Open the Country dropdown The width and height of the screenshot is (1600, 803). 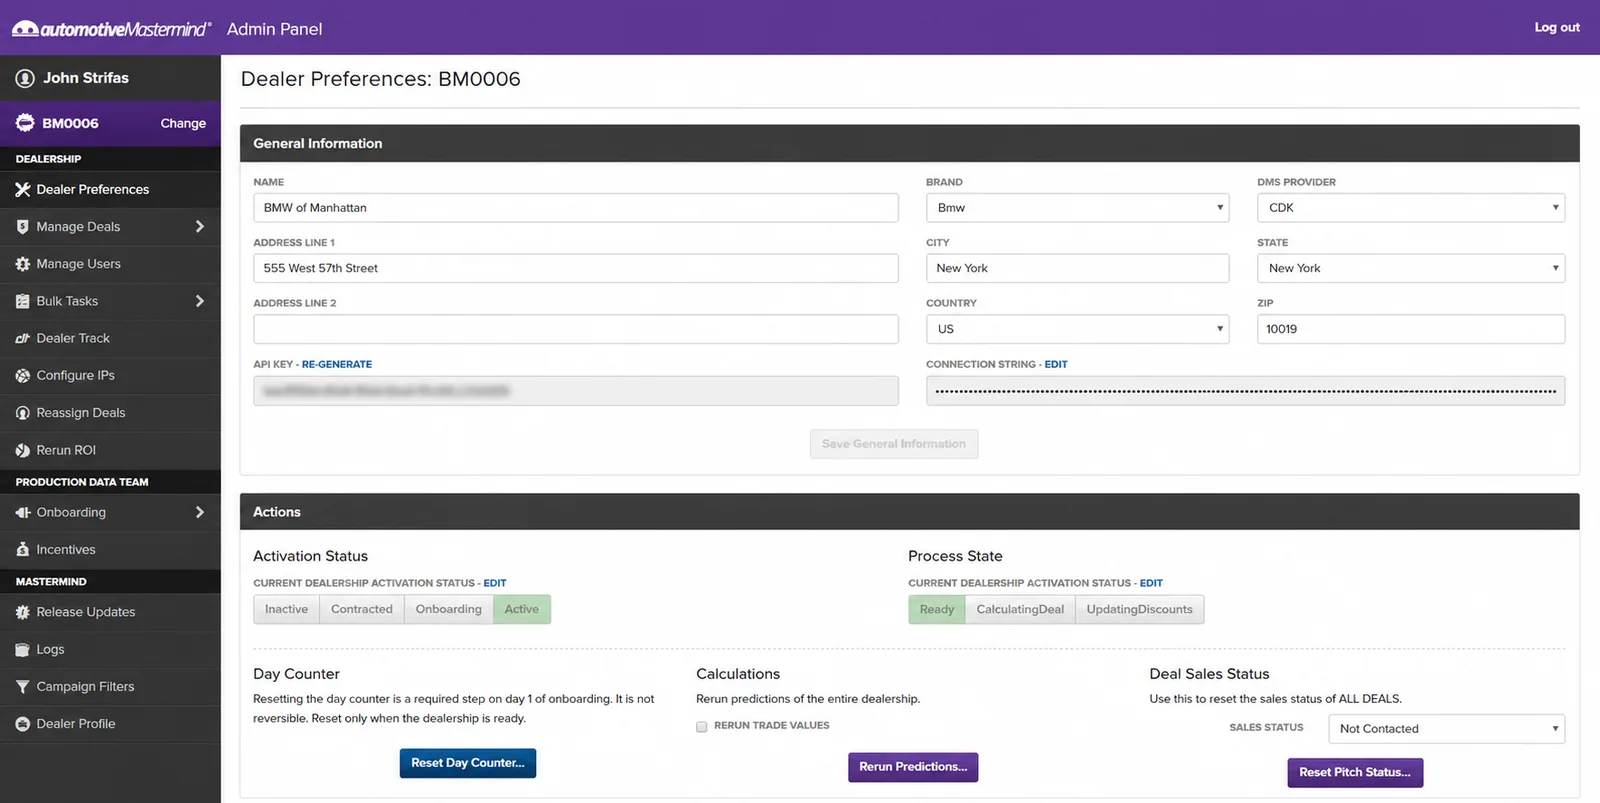pyautogui.click(x=1078, y=329)
